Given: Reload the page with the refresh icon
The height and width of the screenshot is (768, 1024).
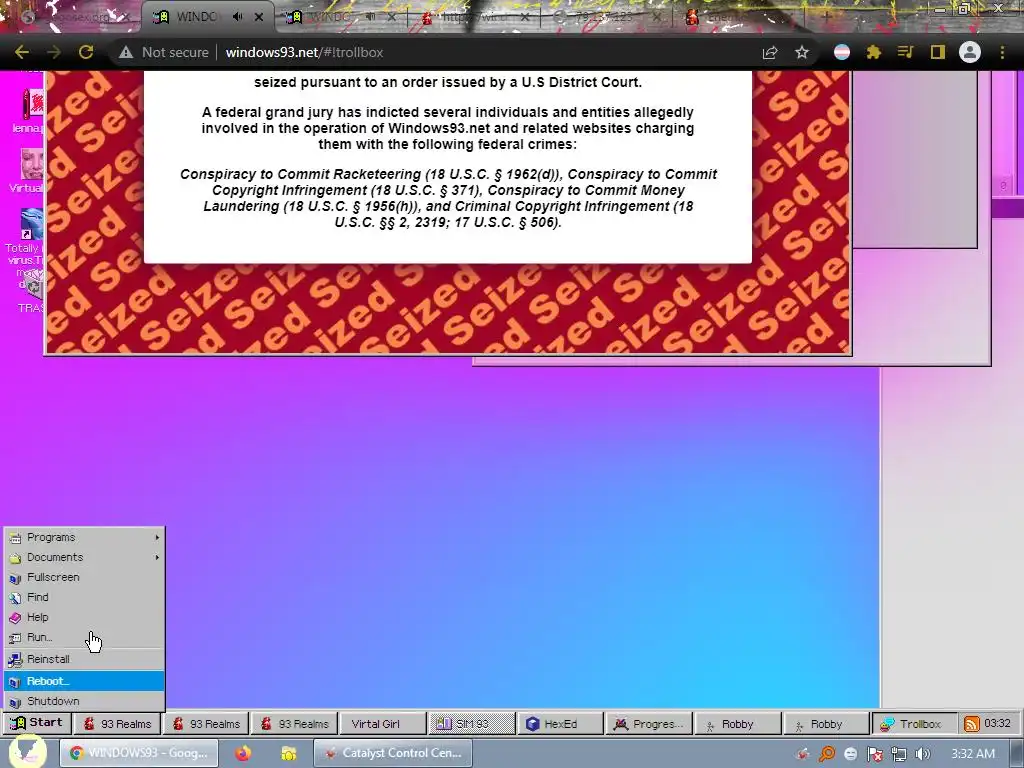Looking at the screenshot, I should [x=86, y=52].
